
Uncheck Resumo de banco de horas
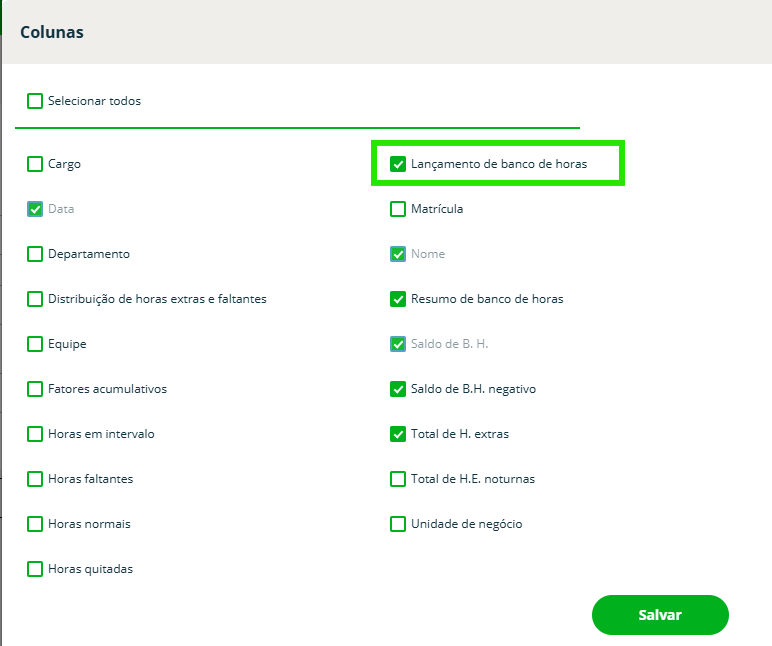[x=398, y=299]
